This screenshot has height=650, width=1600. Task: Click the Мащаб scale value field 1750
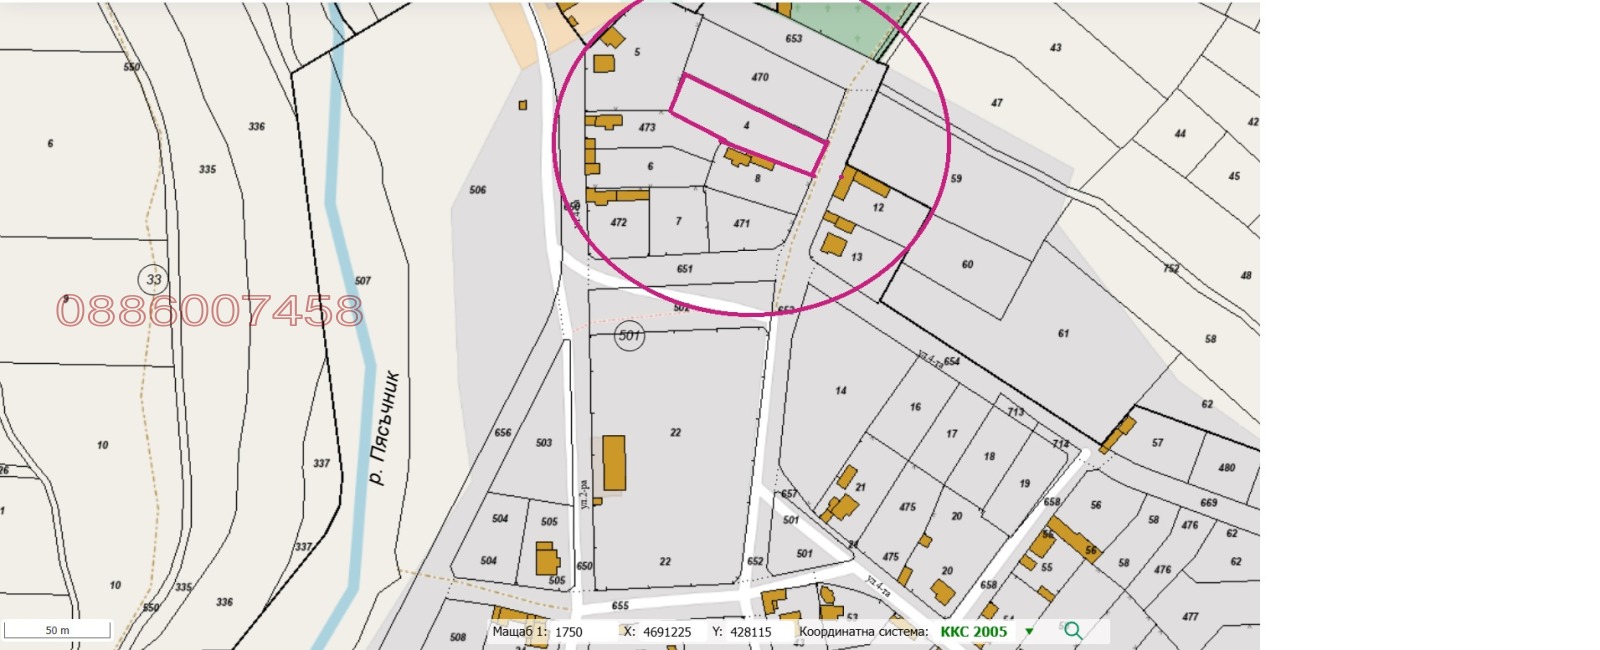569,632
